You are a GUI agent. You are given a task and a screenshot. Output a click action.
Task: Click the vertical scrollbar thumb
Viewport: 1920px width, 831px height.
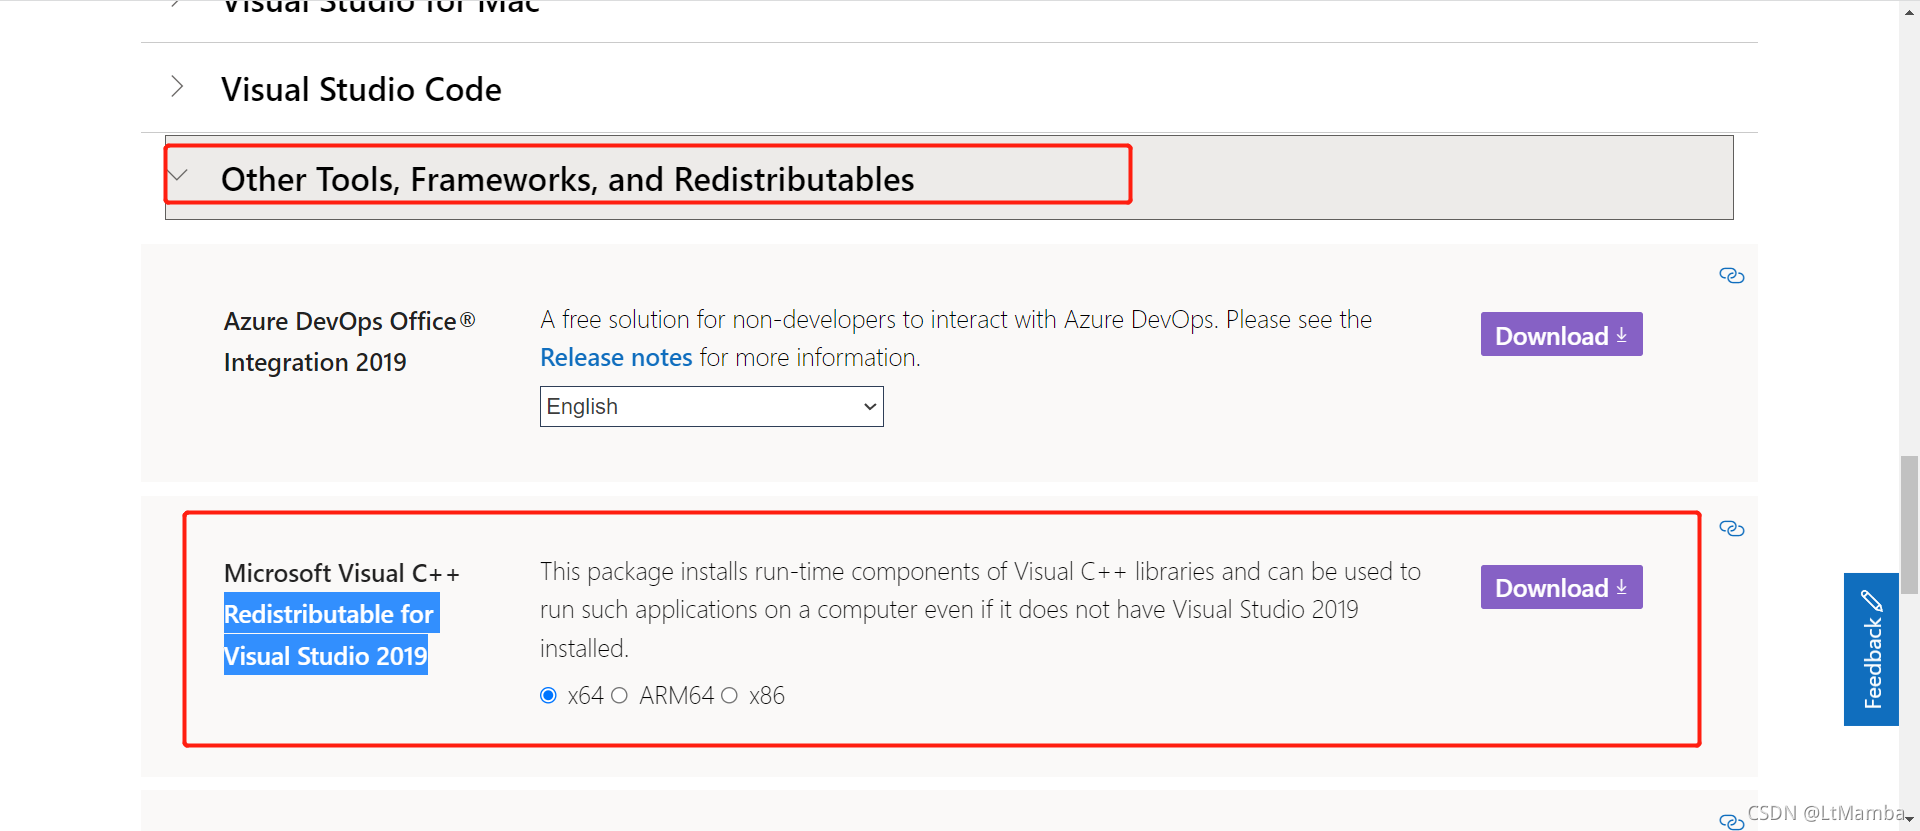[x=1909, y=524]
